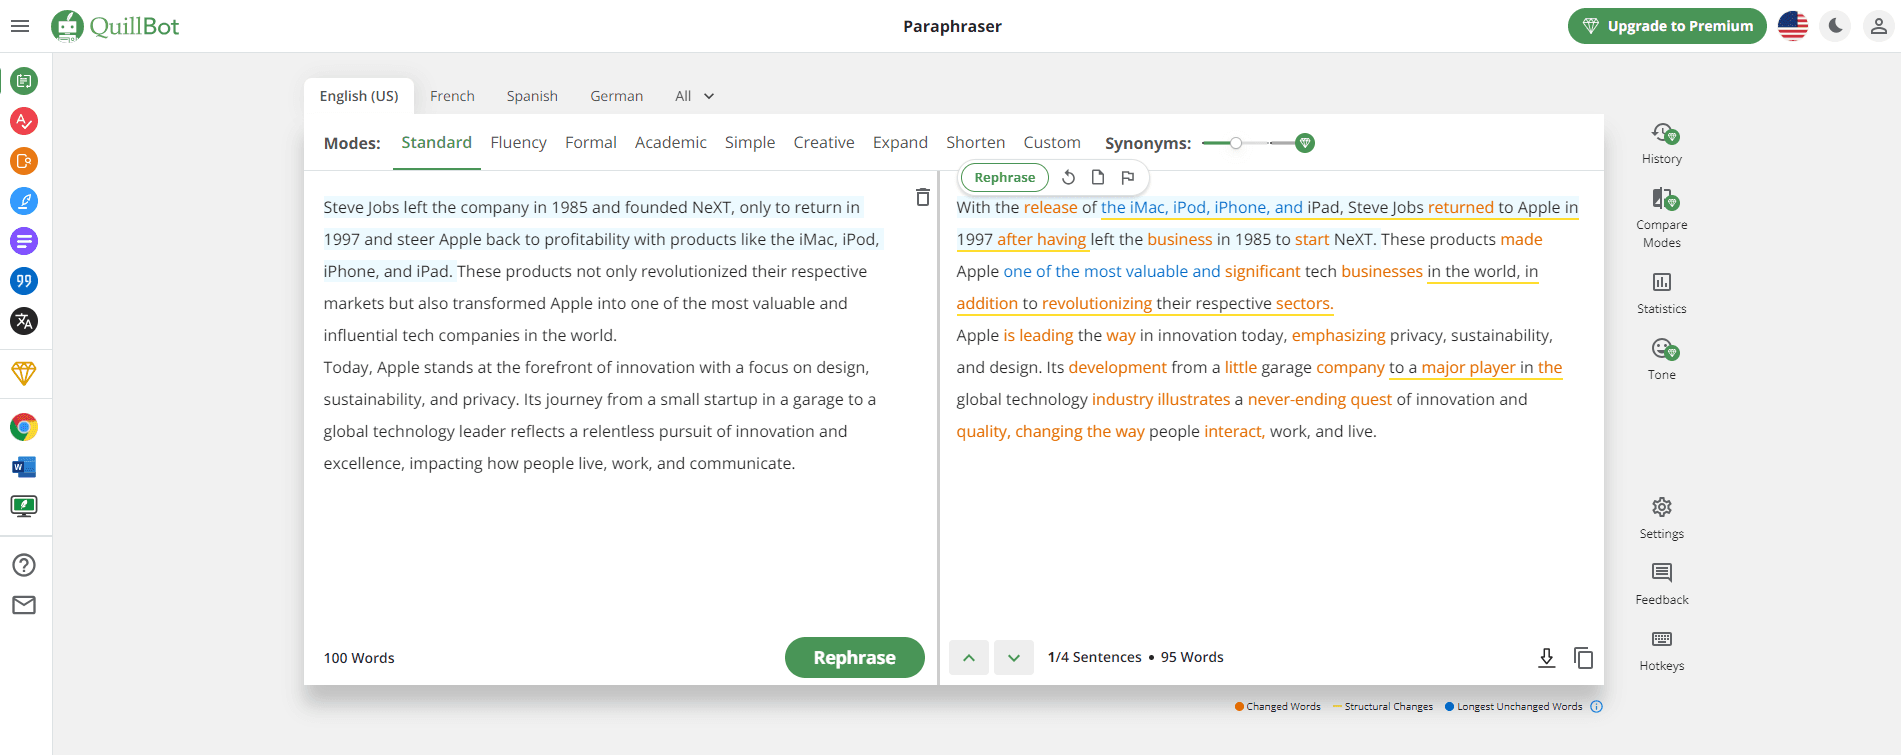Viewport: 1901px width, 755px height.
Task: Delete input text with trash icon
Action: [x=922, y=198]
